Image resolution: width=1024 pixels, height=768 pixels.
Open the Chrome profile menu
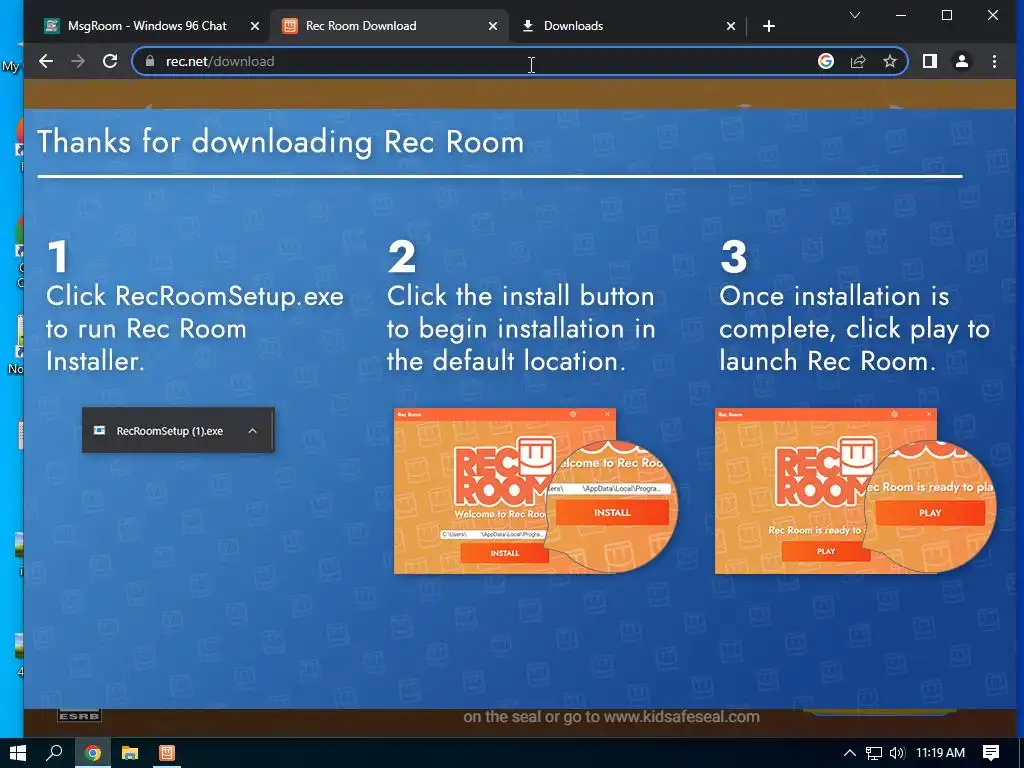[961, 61]
